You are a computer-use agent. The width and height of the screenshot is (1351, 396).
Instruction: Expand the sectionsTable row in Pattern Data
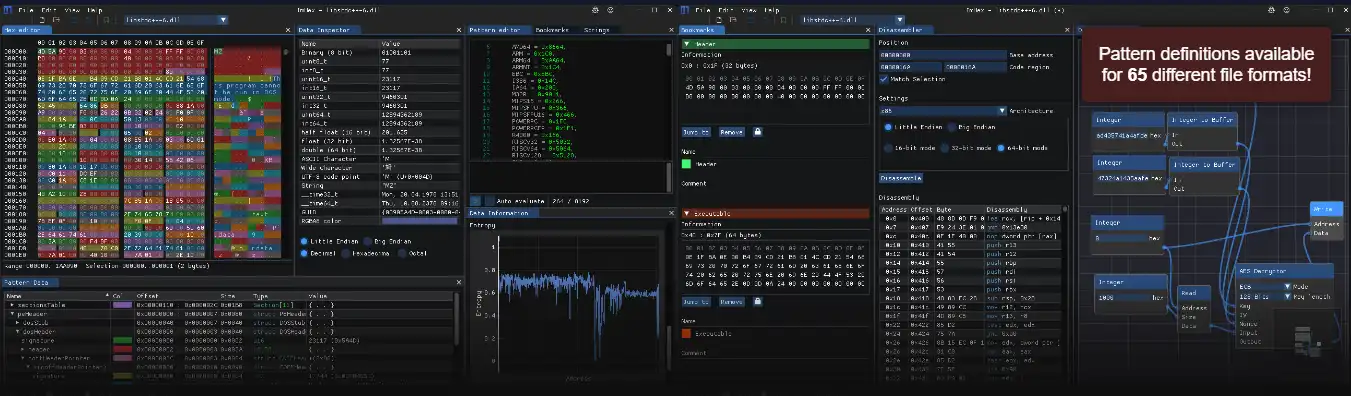point(11,304)
